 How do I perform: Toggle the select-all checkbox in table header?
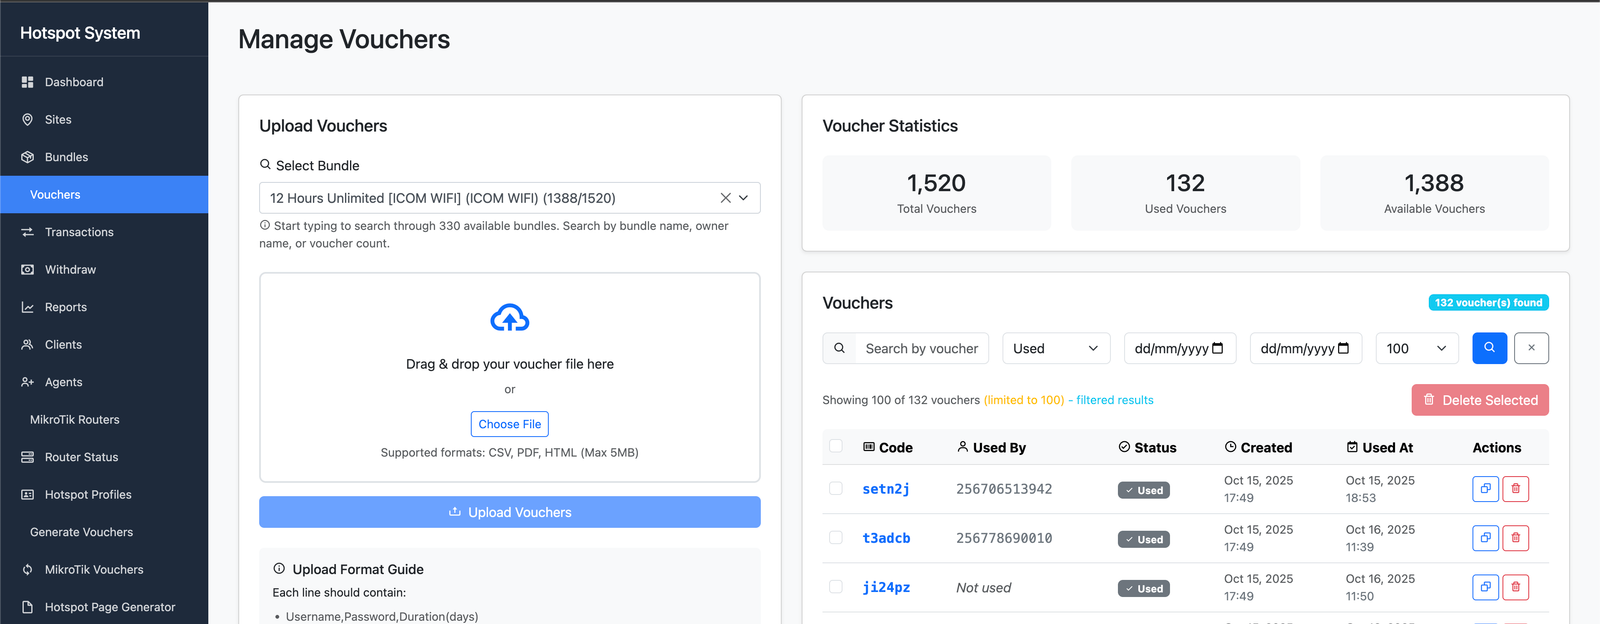(x=836, y=446)
